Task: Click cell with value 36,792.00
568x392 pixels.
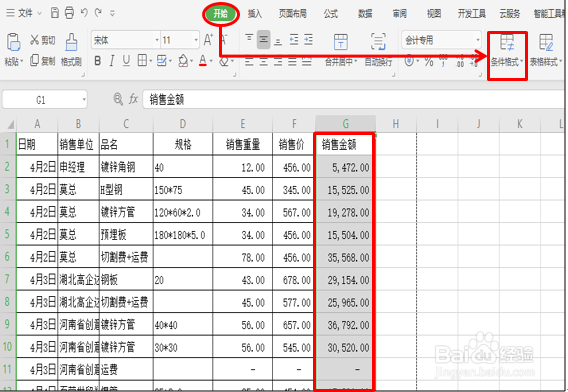Action: click(345, 325)
